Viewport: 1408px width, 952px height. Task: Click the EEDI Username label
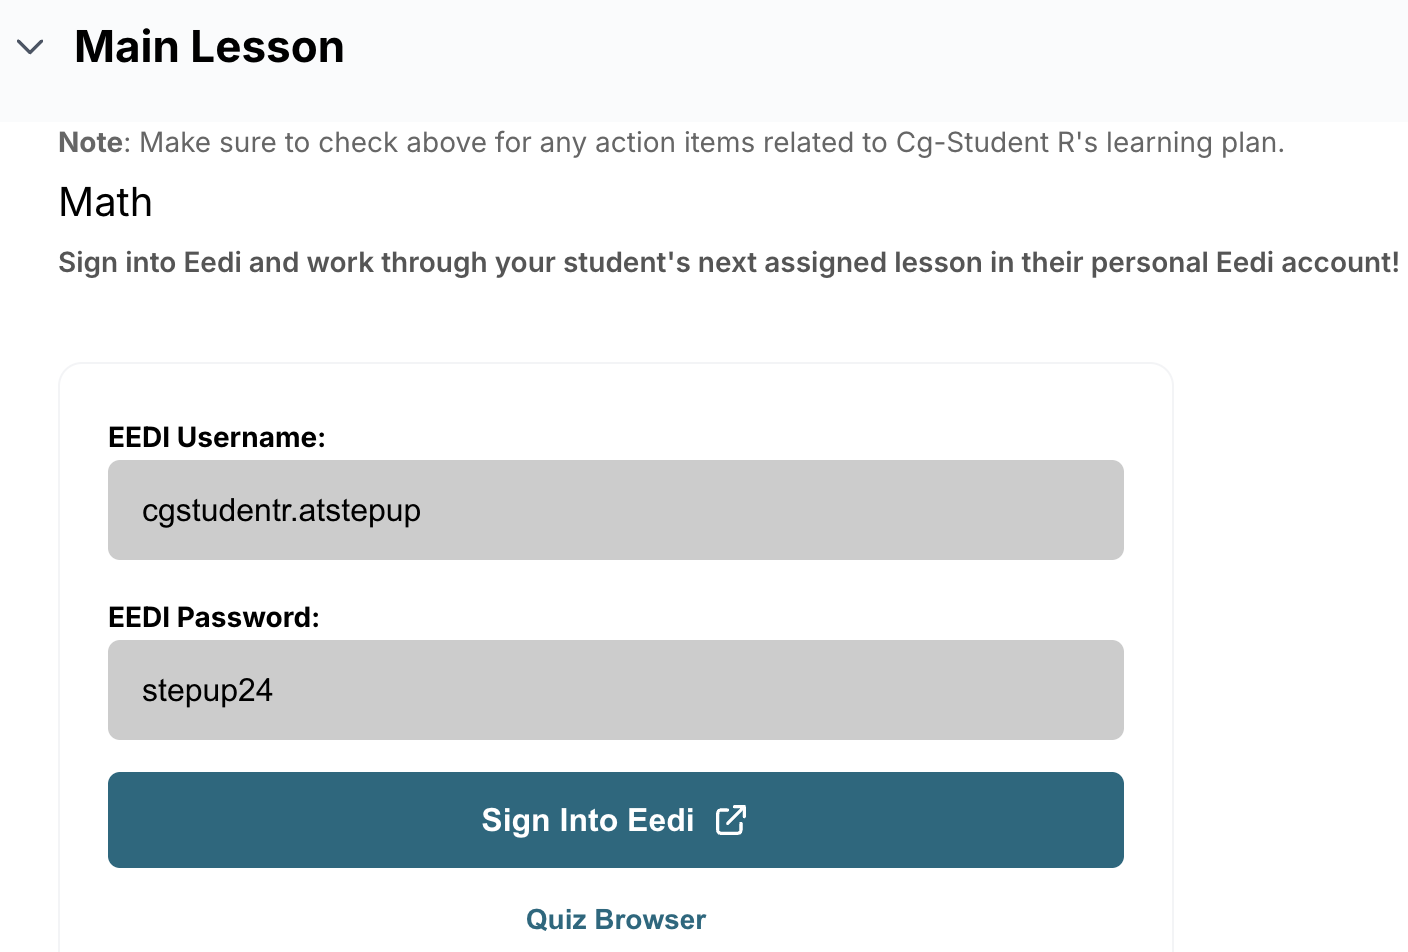pos(217,437)
